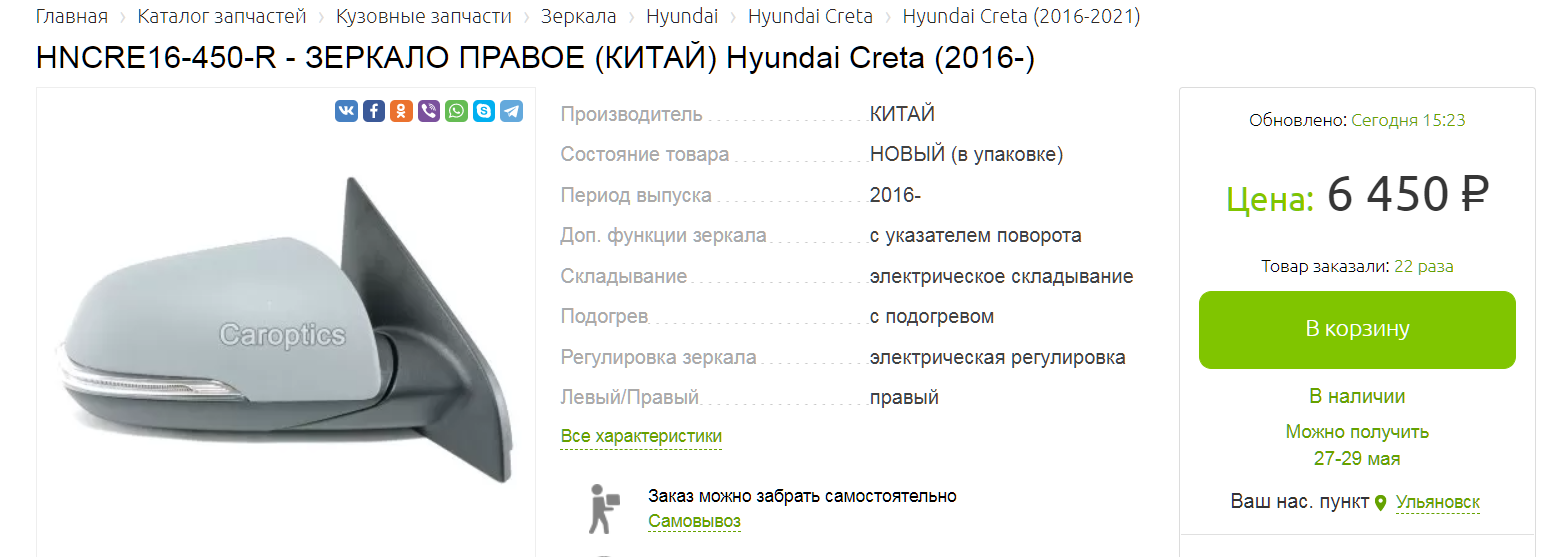Screen dimensions: 1568x557
Task: Open Каталог запчастей breadcrumb
Action: (x=222, y=16)
